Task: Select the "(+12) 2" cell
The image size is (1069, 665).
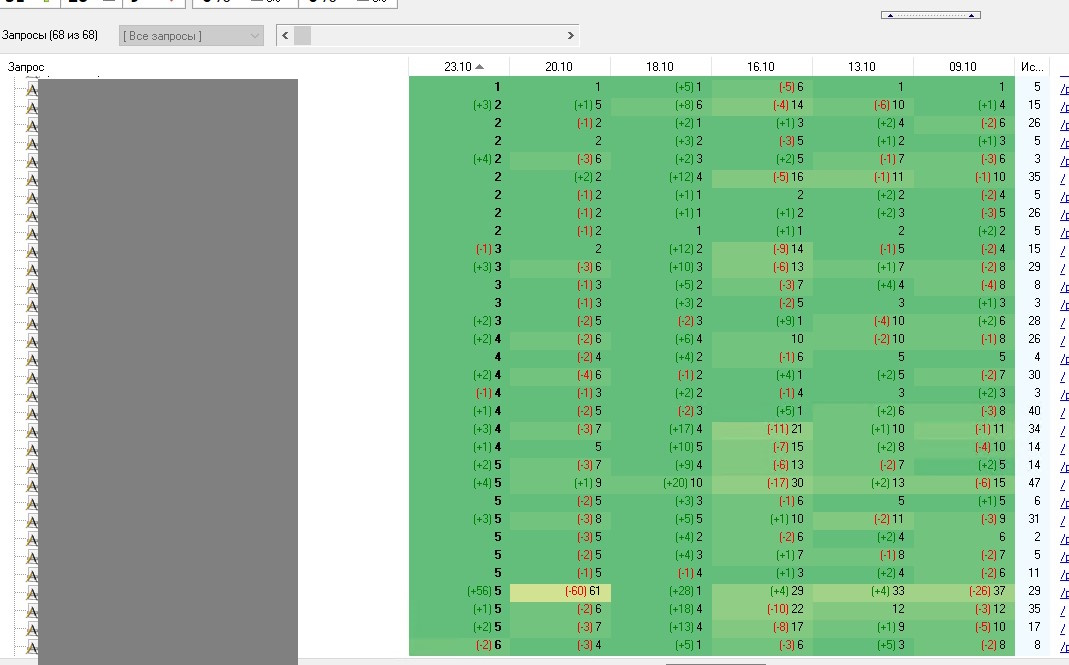Action: tap(661, 249)
